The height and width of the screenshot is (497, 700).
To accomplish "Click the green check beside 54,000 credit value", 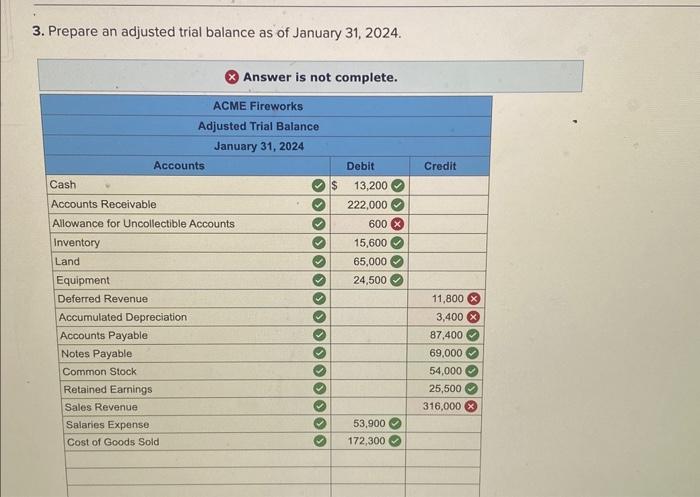I will (x=471, y=371).
